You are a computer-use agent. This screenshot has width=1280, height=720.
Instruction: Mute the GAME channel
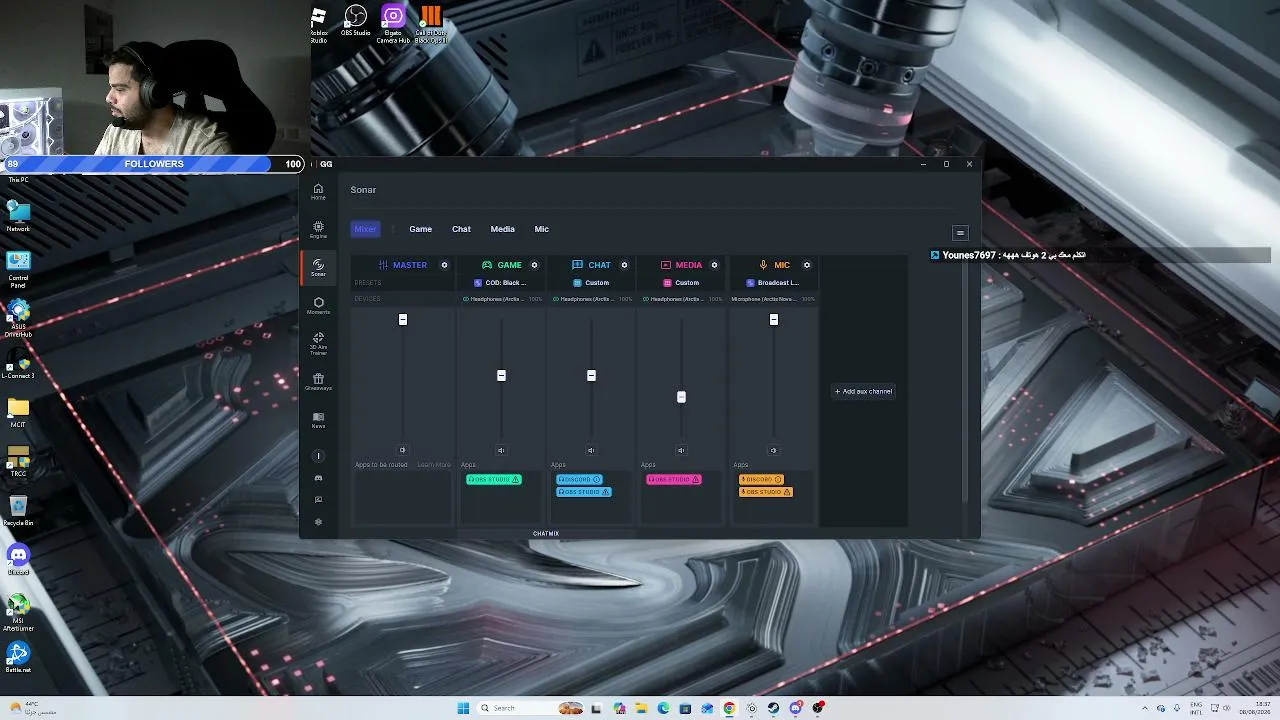(x=501, y=450)
